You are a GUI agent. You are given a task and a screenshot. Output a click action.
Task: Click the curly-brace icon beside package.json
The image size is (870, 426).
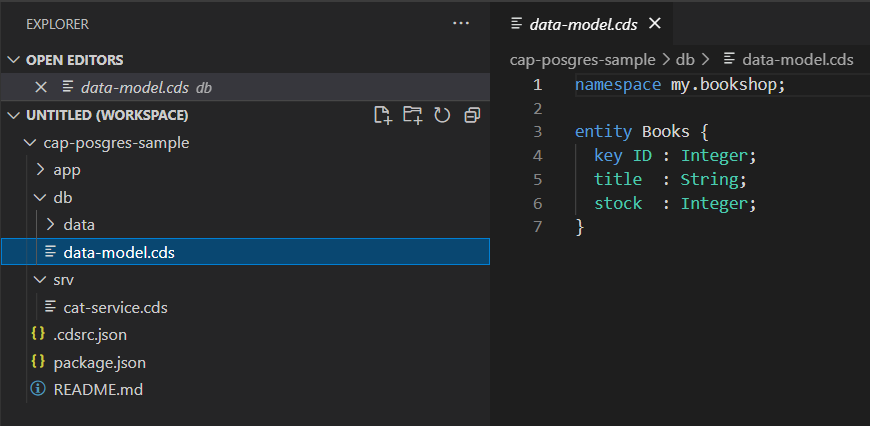[38, 362]
